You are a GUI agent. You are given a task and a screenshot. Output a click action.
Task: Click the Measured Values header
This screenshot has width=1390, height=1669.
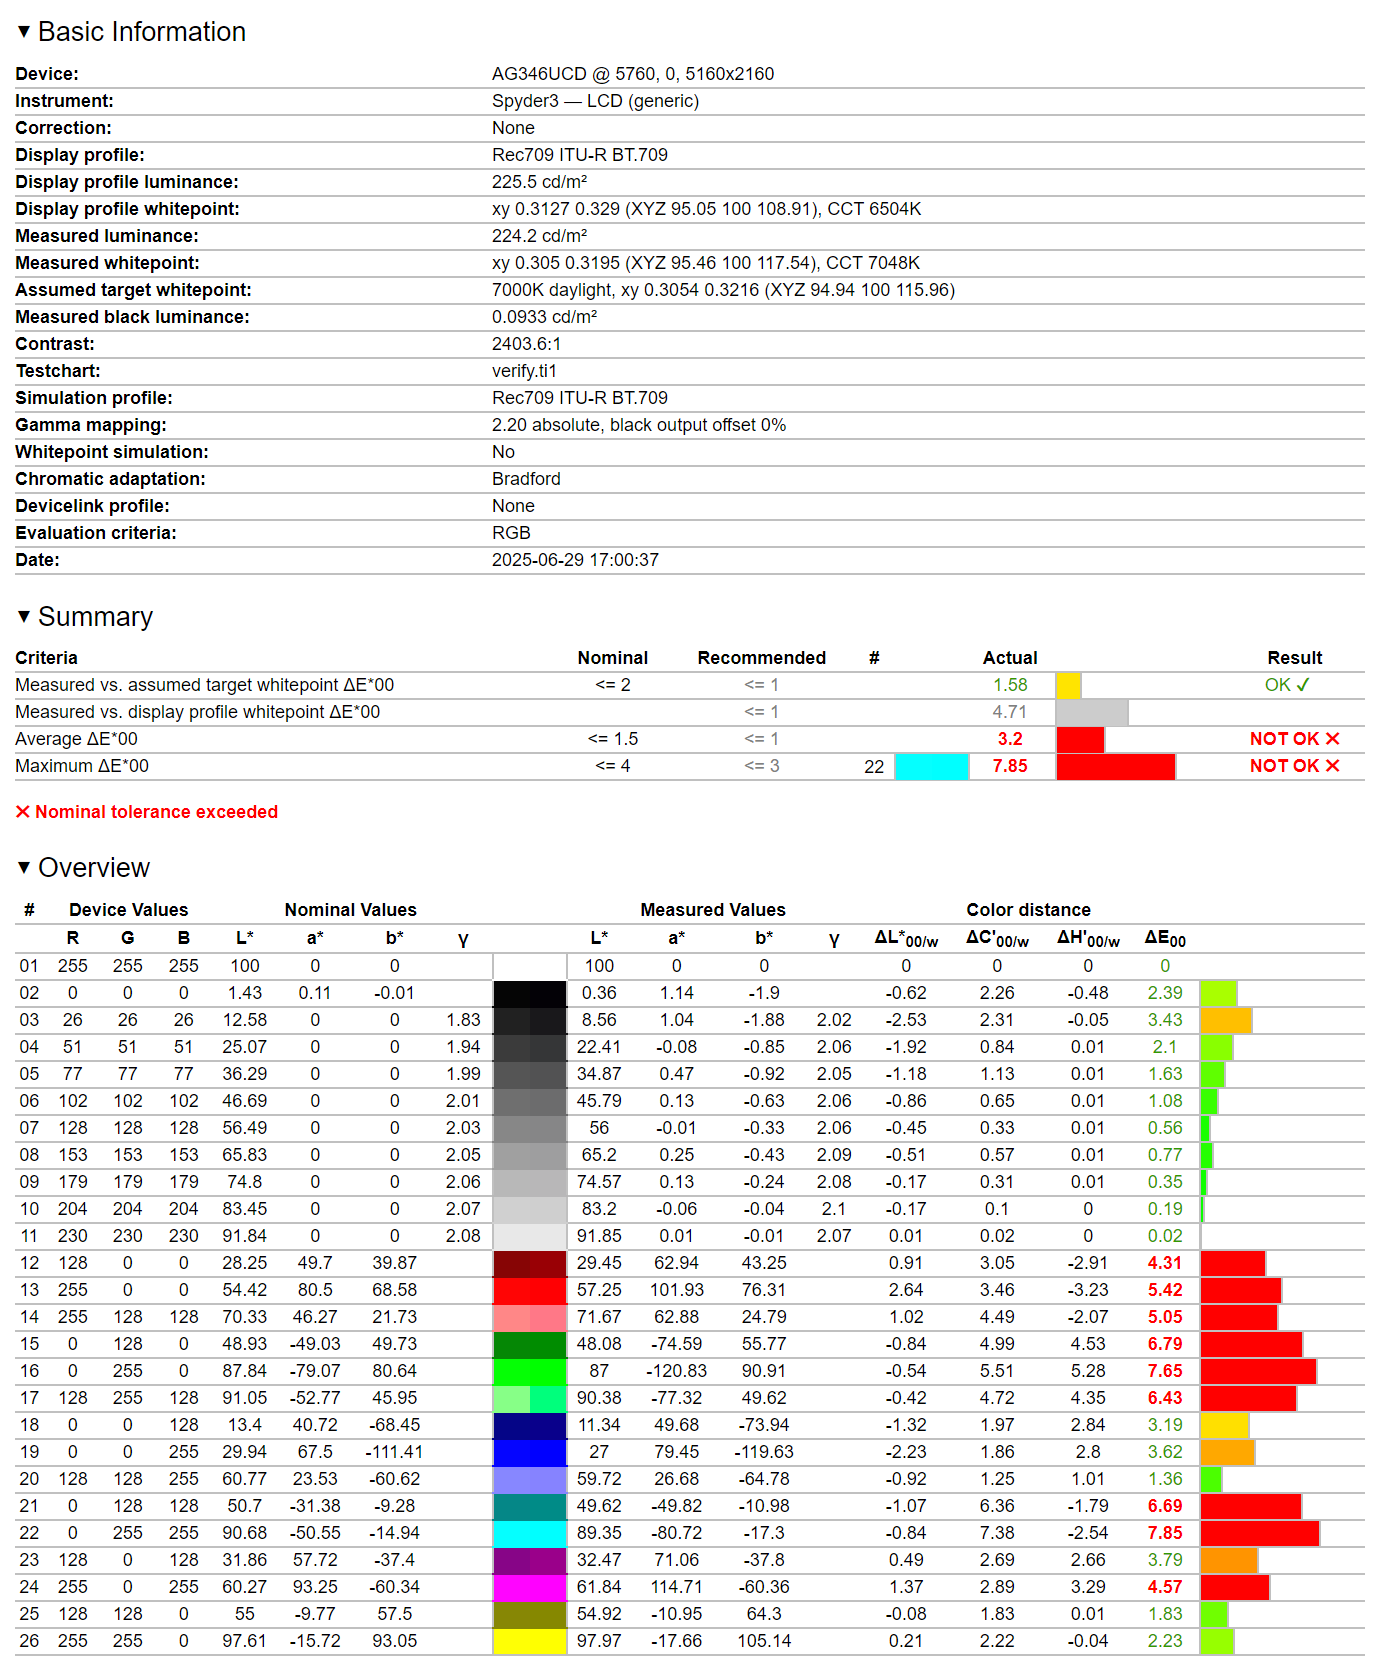(712, 910)
